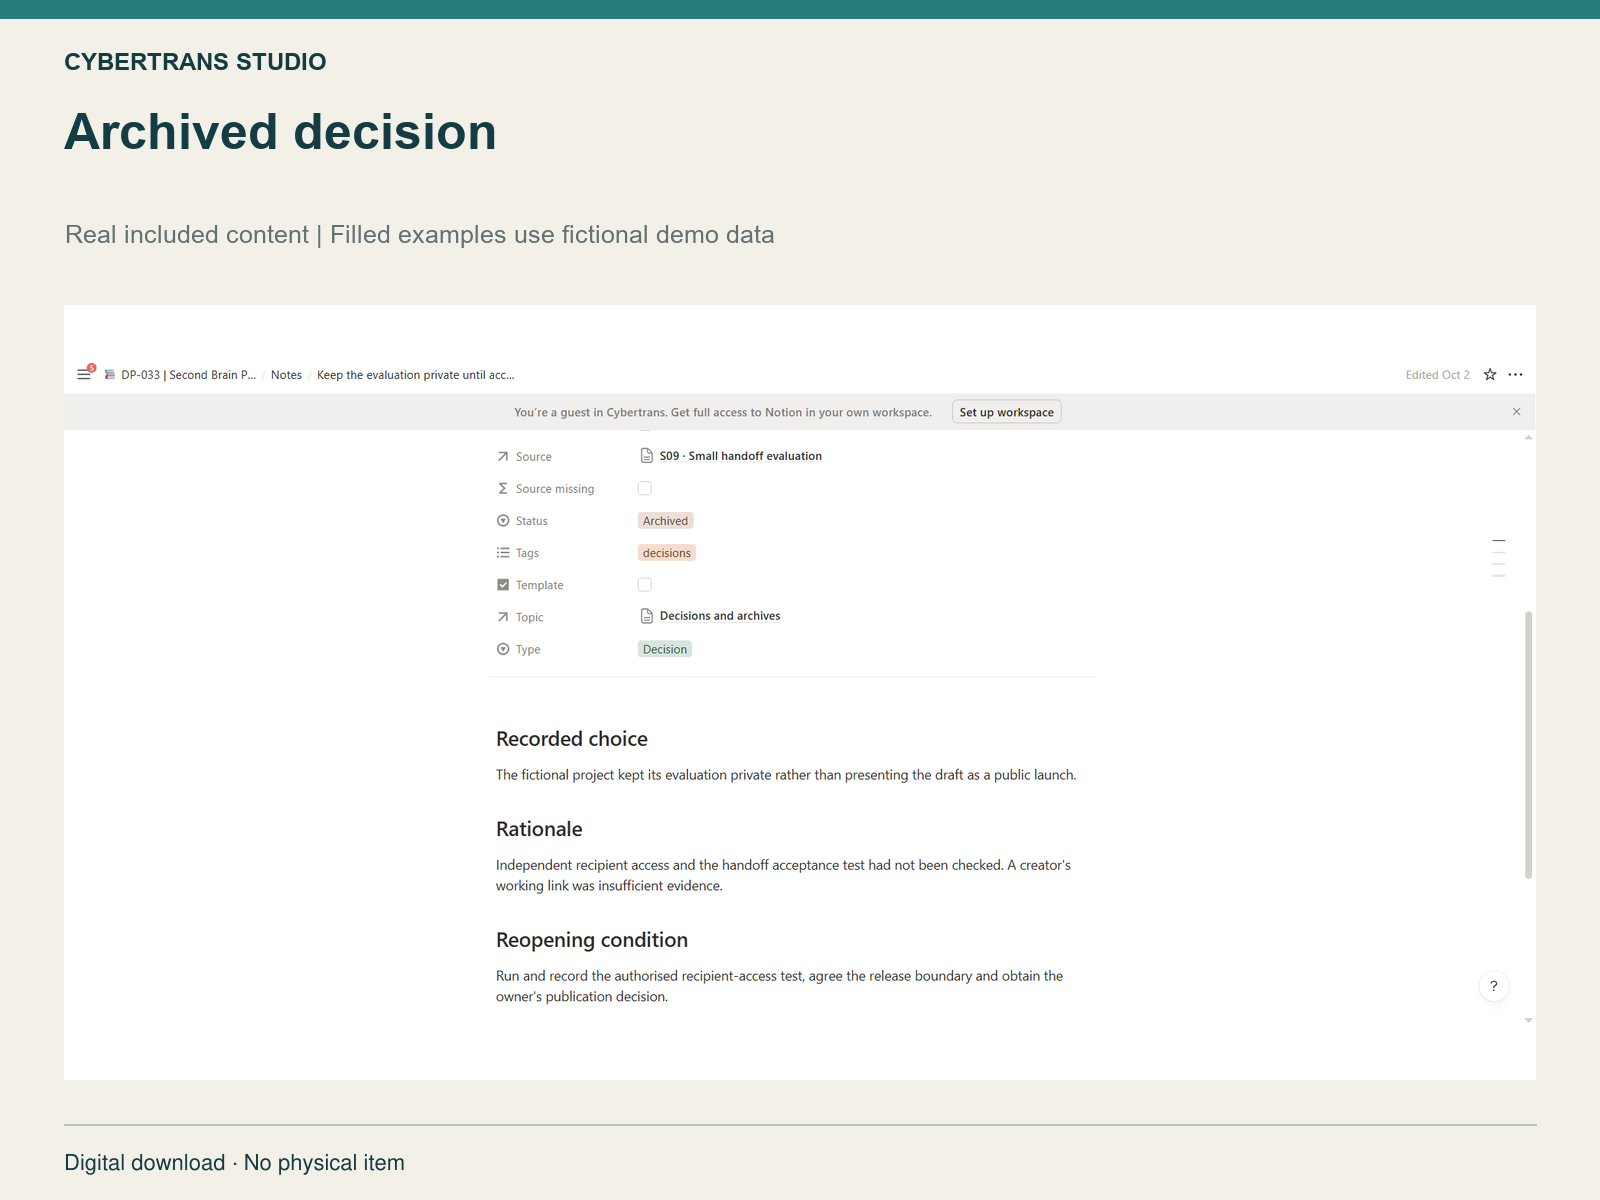Click the Tags property list icon
The width and height of the screenshot is (1600, 1200).
pos(503,553)
